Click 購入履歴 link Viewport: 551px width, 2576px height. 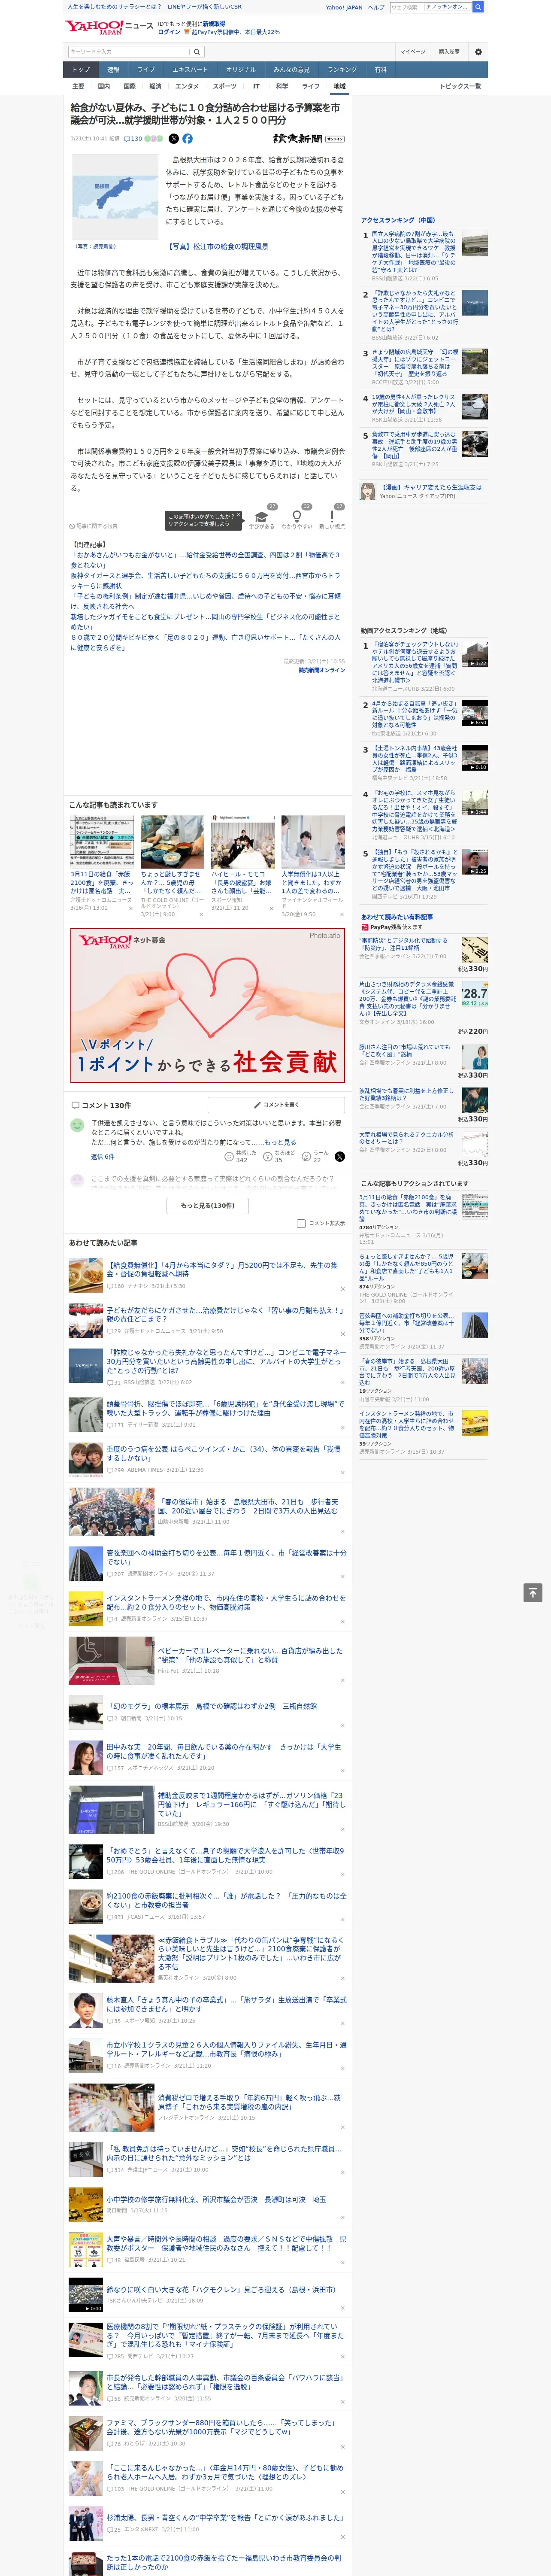tap(449, 51)
